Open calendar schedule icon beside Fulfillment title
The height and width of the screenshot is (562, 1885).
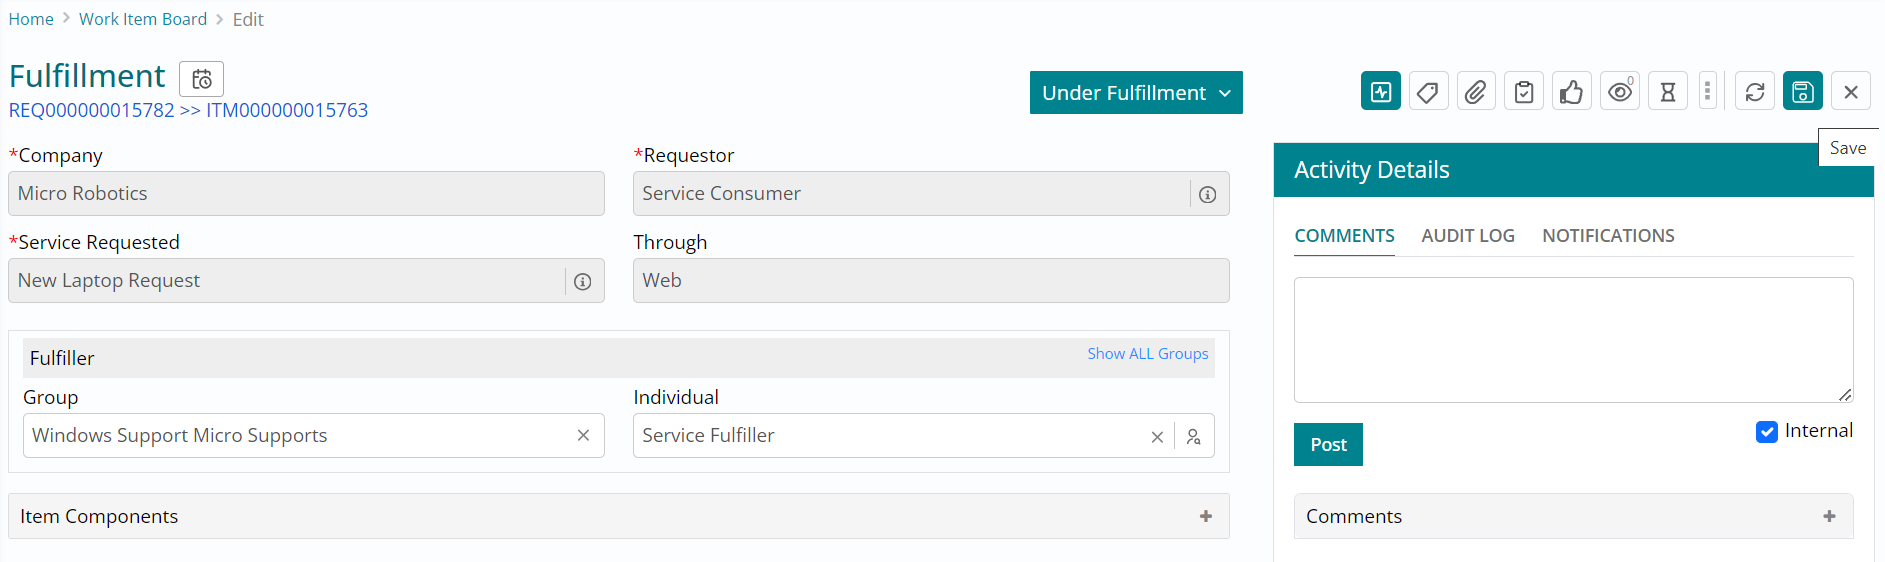pyautogui.click(x=202, y=79)
